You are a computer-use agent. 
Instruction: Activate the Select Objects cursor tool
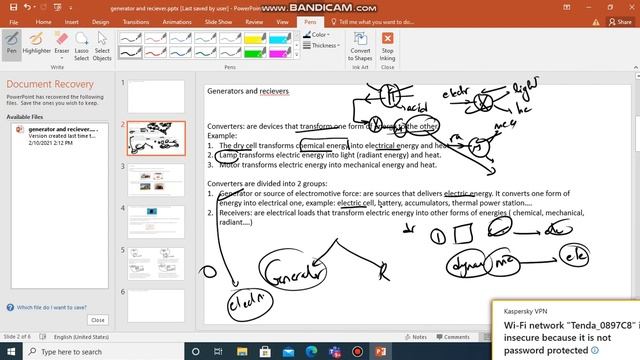pos(102,46)
